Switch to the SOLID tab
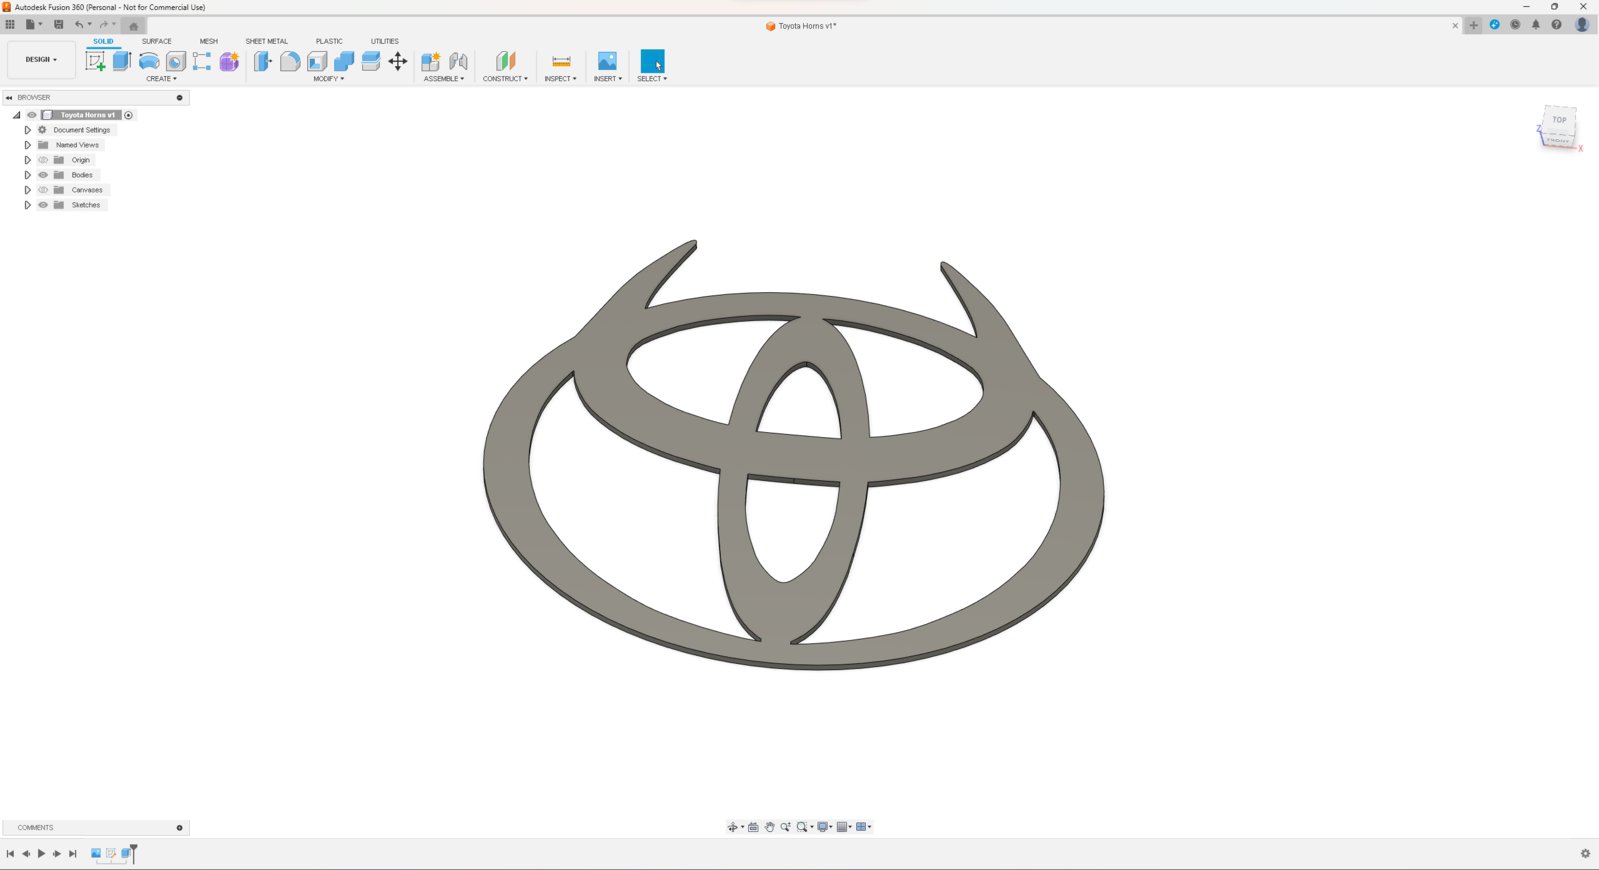The width and height of the screenshot is (1599, 870). [103, 41]
